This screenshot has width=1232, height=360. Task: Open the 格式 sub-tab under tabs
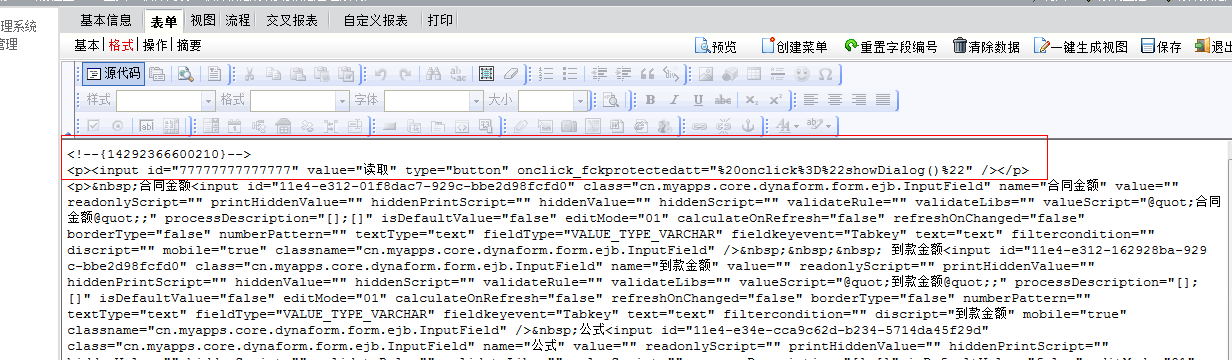[x=121, y=45]
